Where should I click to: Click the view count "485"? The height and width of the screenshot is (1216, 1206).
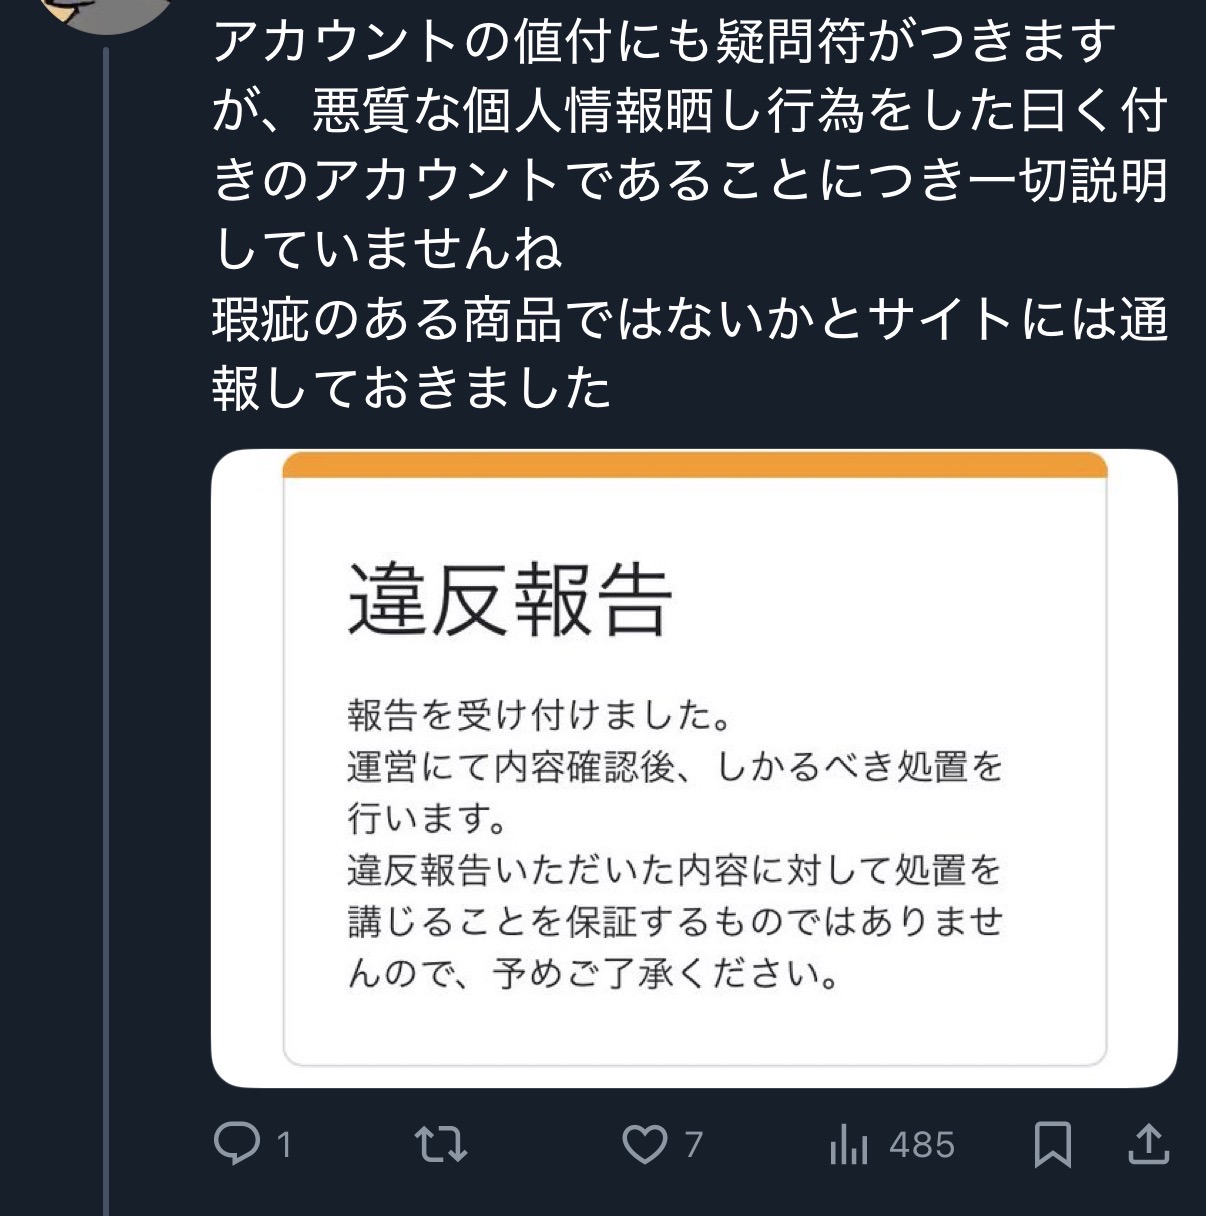click(x=921, y=1145)
